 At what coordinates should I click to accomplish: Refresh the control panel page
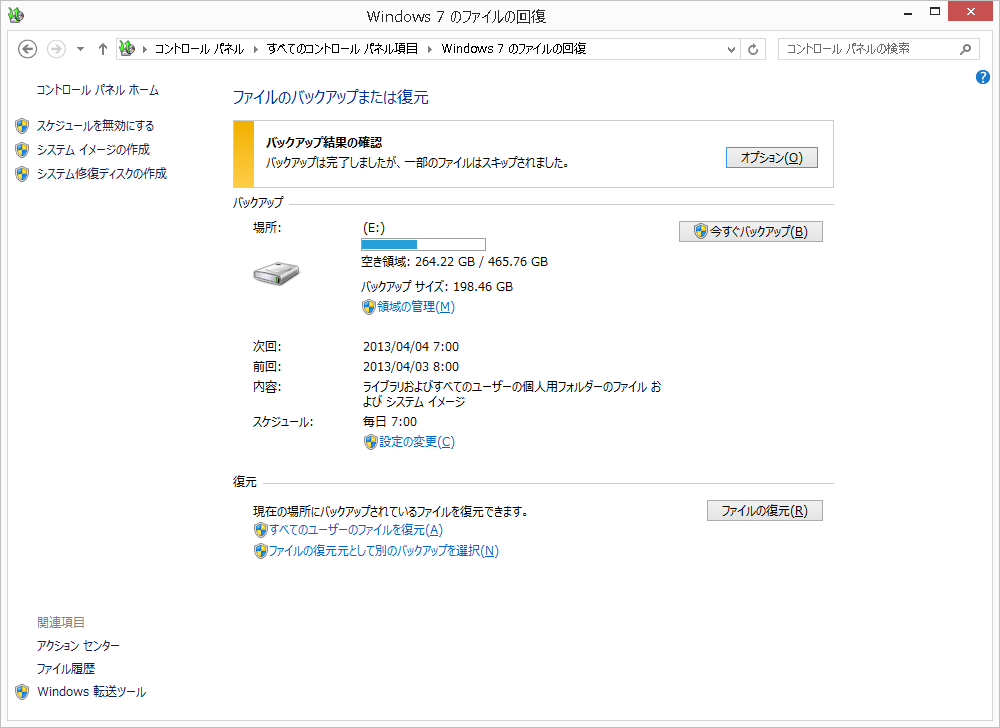point(753,49)
